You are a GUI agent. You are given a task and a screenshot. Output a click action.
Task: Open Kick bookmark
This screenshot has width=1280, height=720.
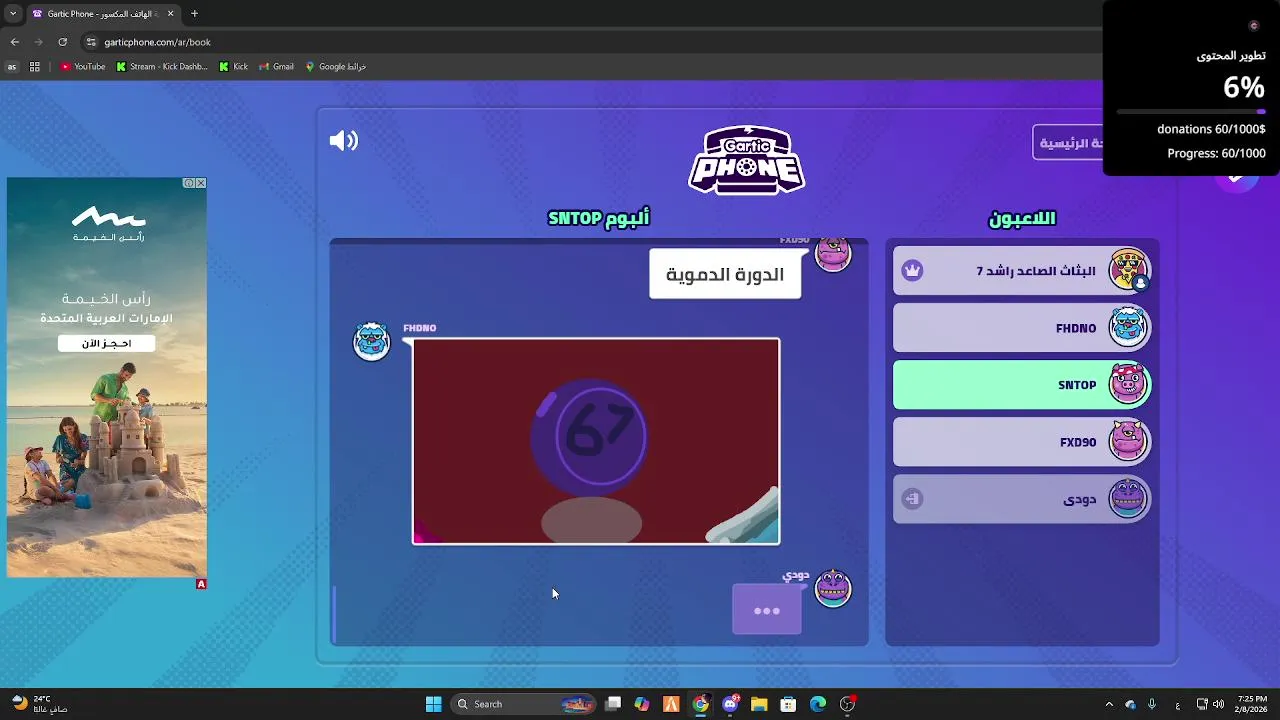(233, 67)
